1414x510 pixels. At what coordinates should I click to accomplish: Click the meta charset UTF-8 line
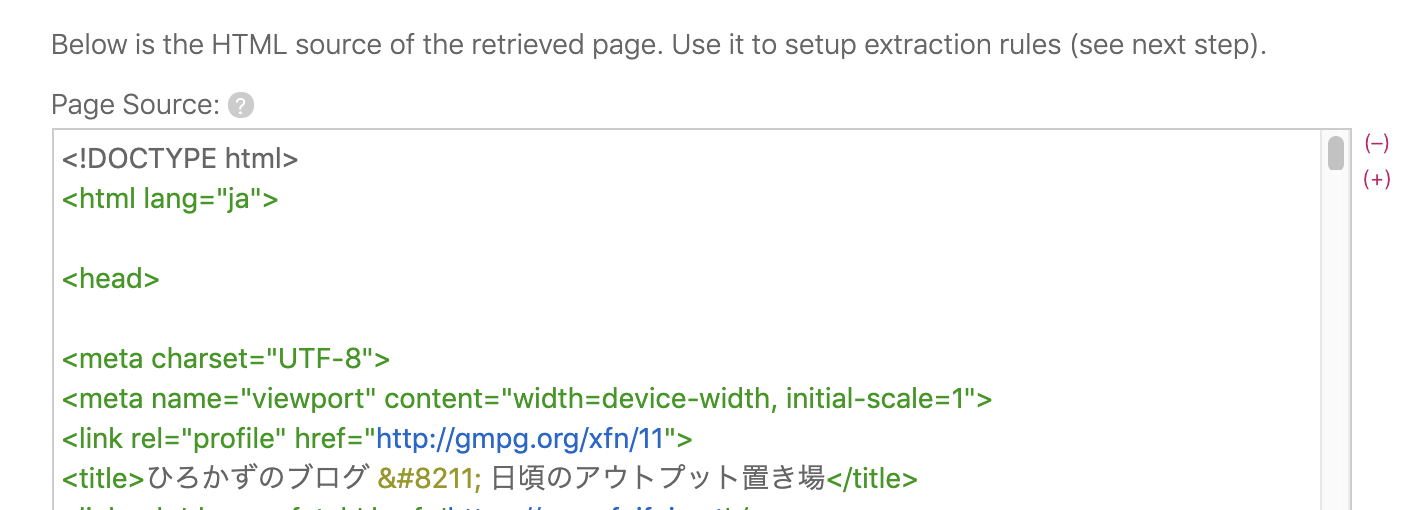point(226,358)
